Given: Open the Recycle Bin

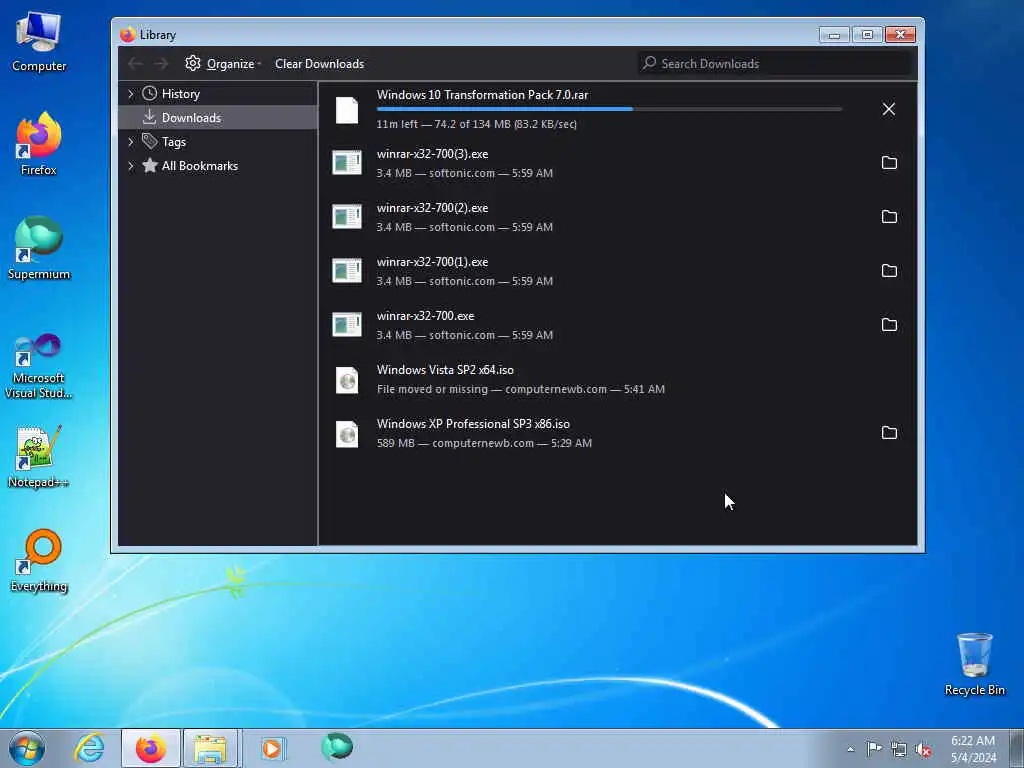Looking at the screenshot, I should tap(974, 664).
